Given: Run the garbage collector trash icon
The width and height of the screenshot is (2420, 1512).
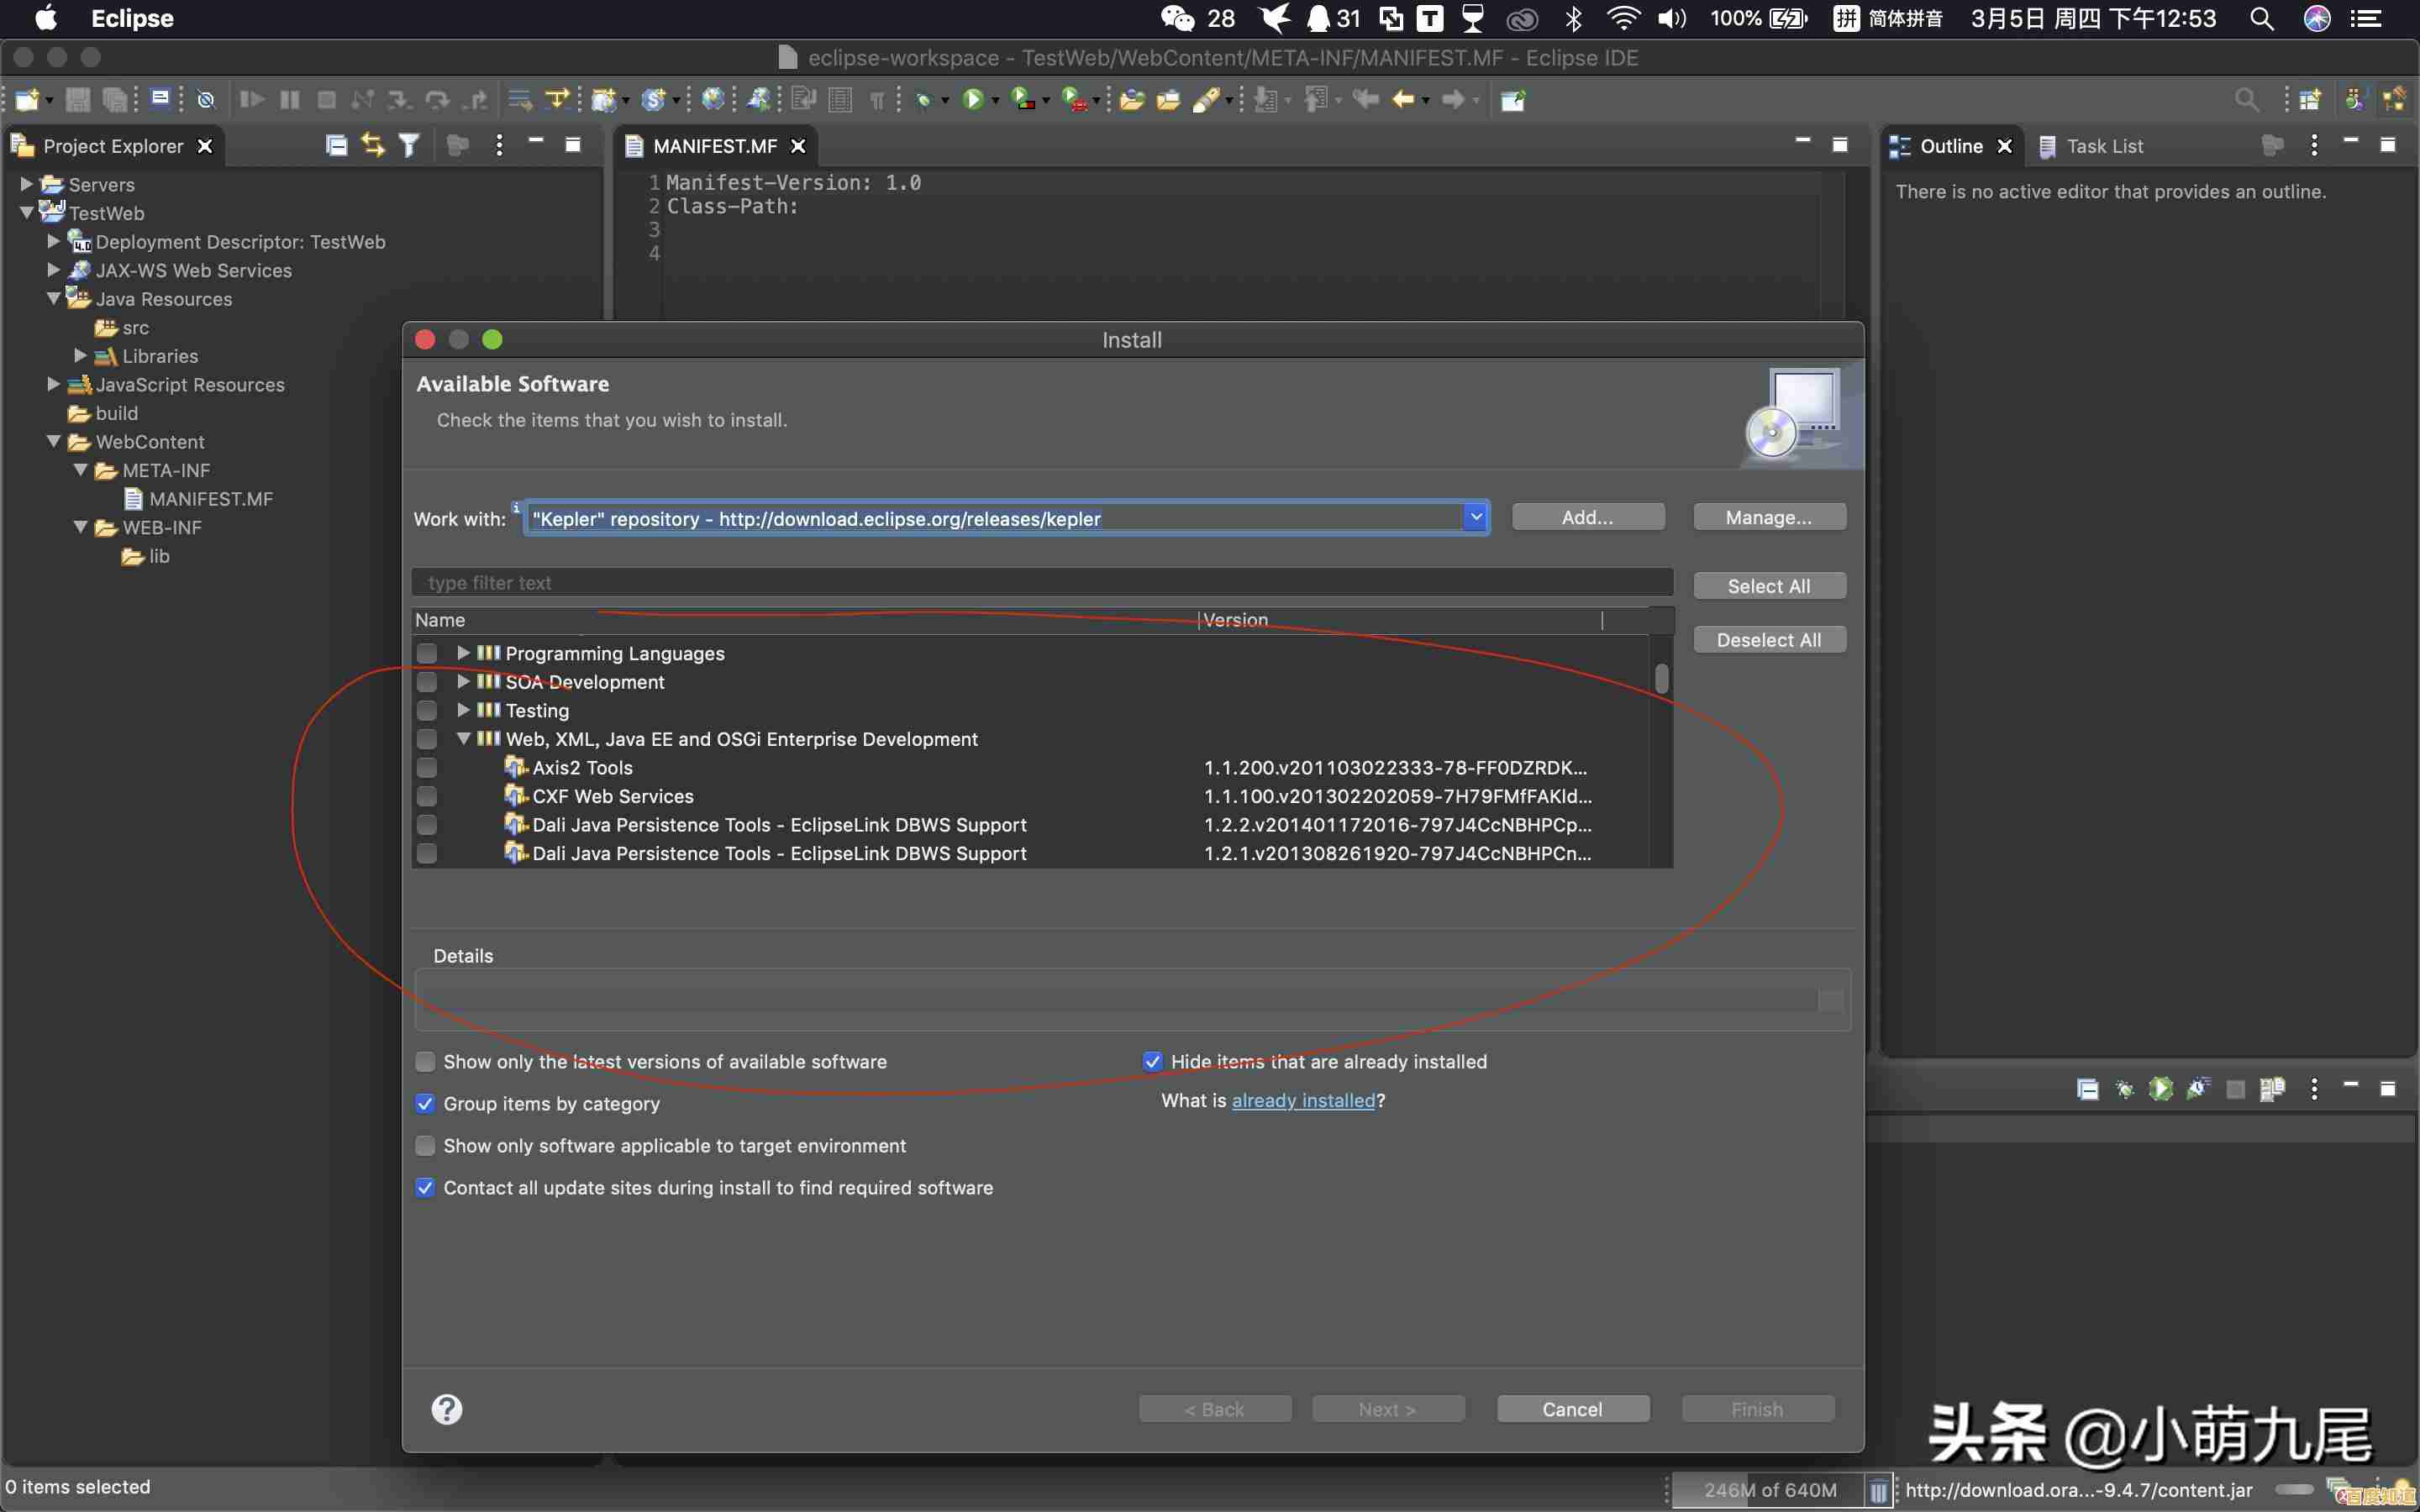Looking at the screenshot, I should click(1878, 1490).
